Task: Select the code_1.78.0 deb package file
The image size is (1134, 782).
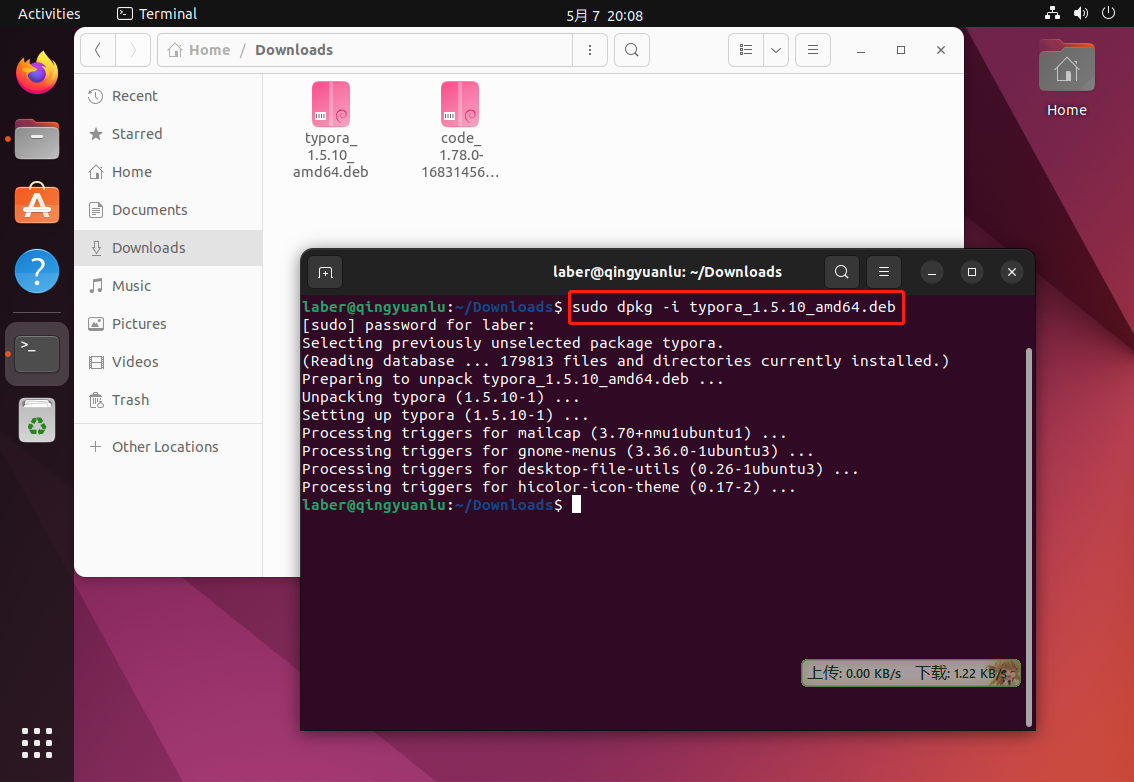Action: coord(460,130)
